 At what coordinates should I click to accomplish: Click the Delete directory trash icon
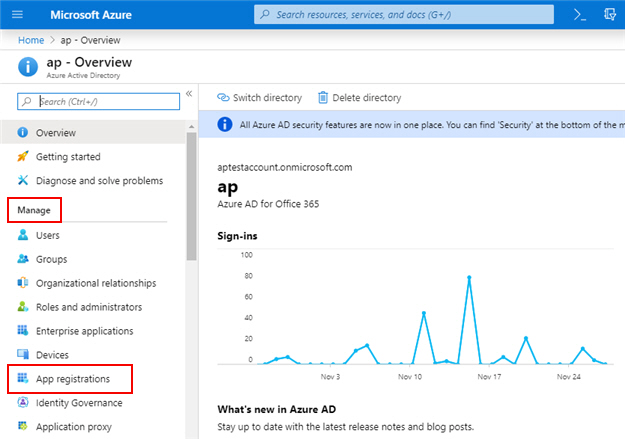[323, 97]
